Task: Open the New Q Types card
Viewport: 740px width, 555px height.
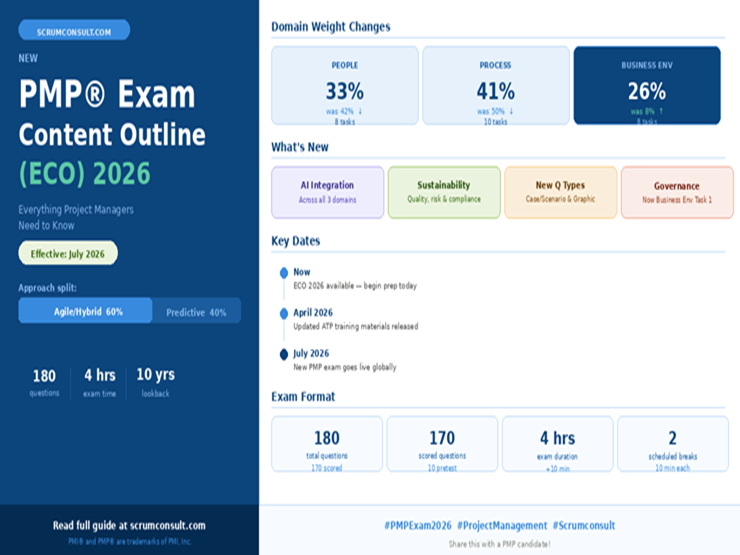Action: click(x=561, y=192)
